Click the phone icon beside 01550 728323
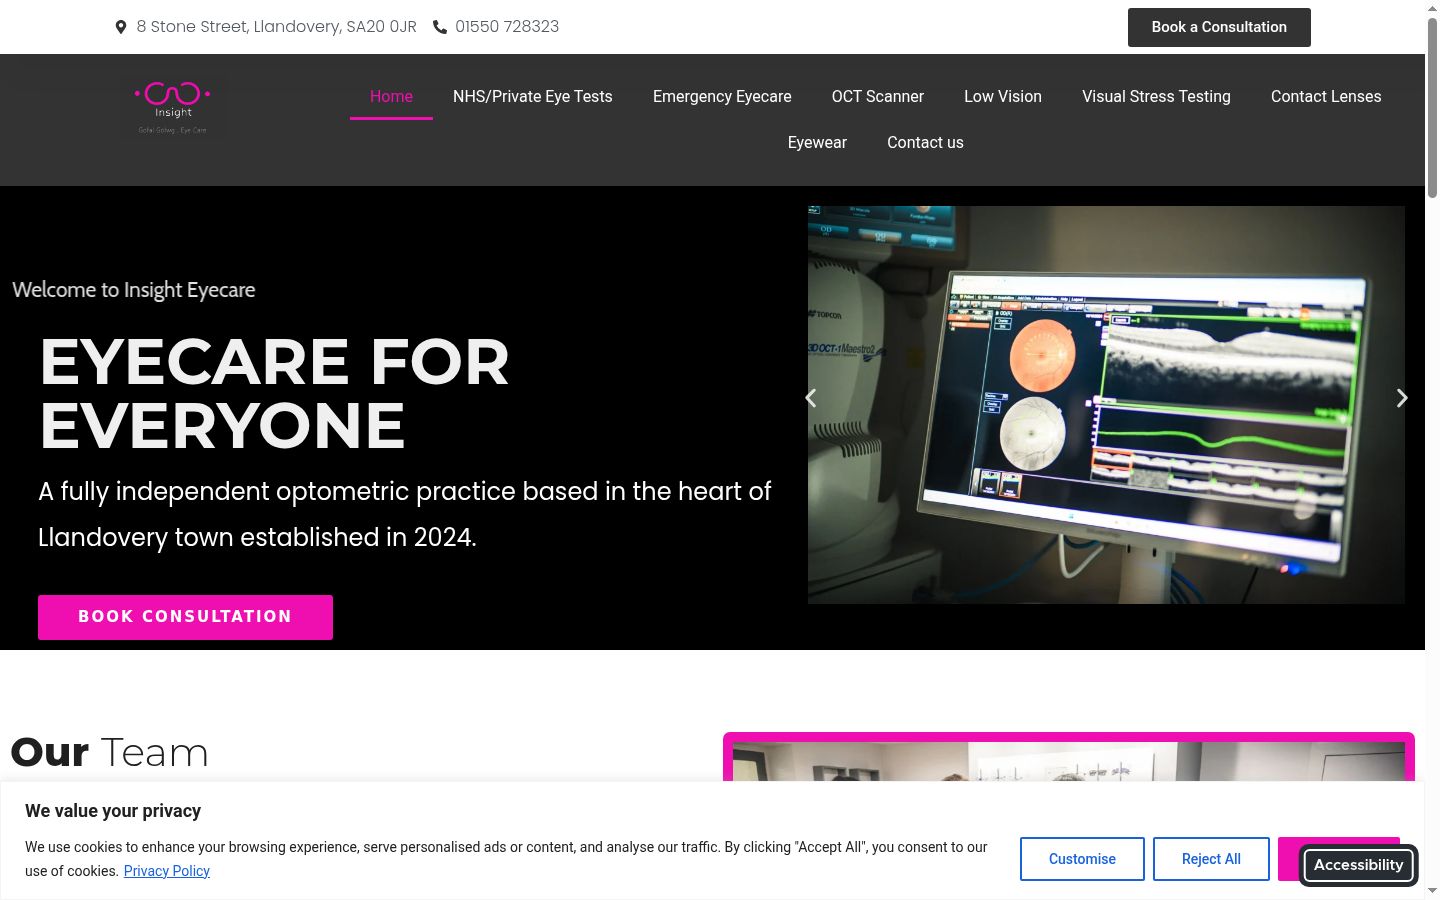Image resolution: width=1440 pixels, height=900 pixels. [x=440, y=27]
